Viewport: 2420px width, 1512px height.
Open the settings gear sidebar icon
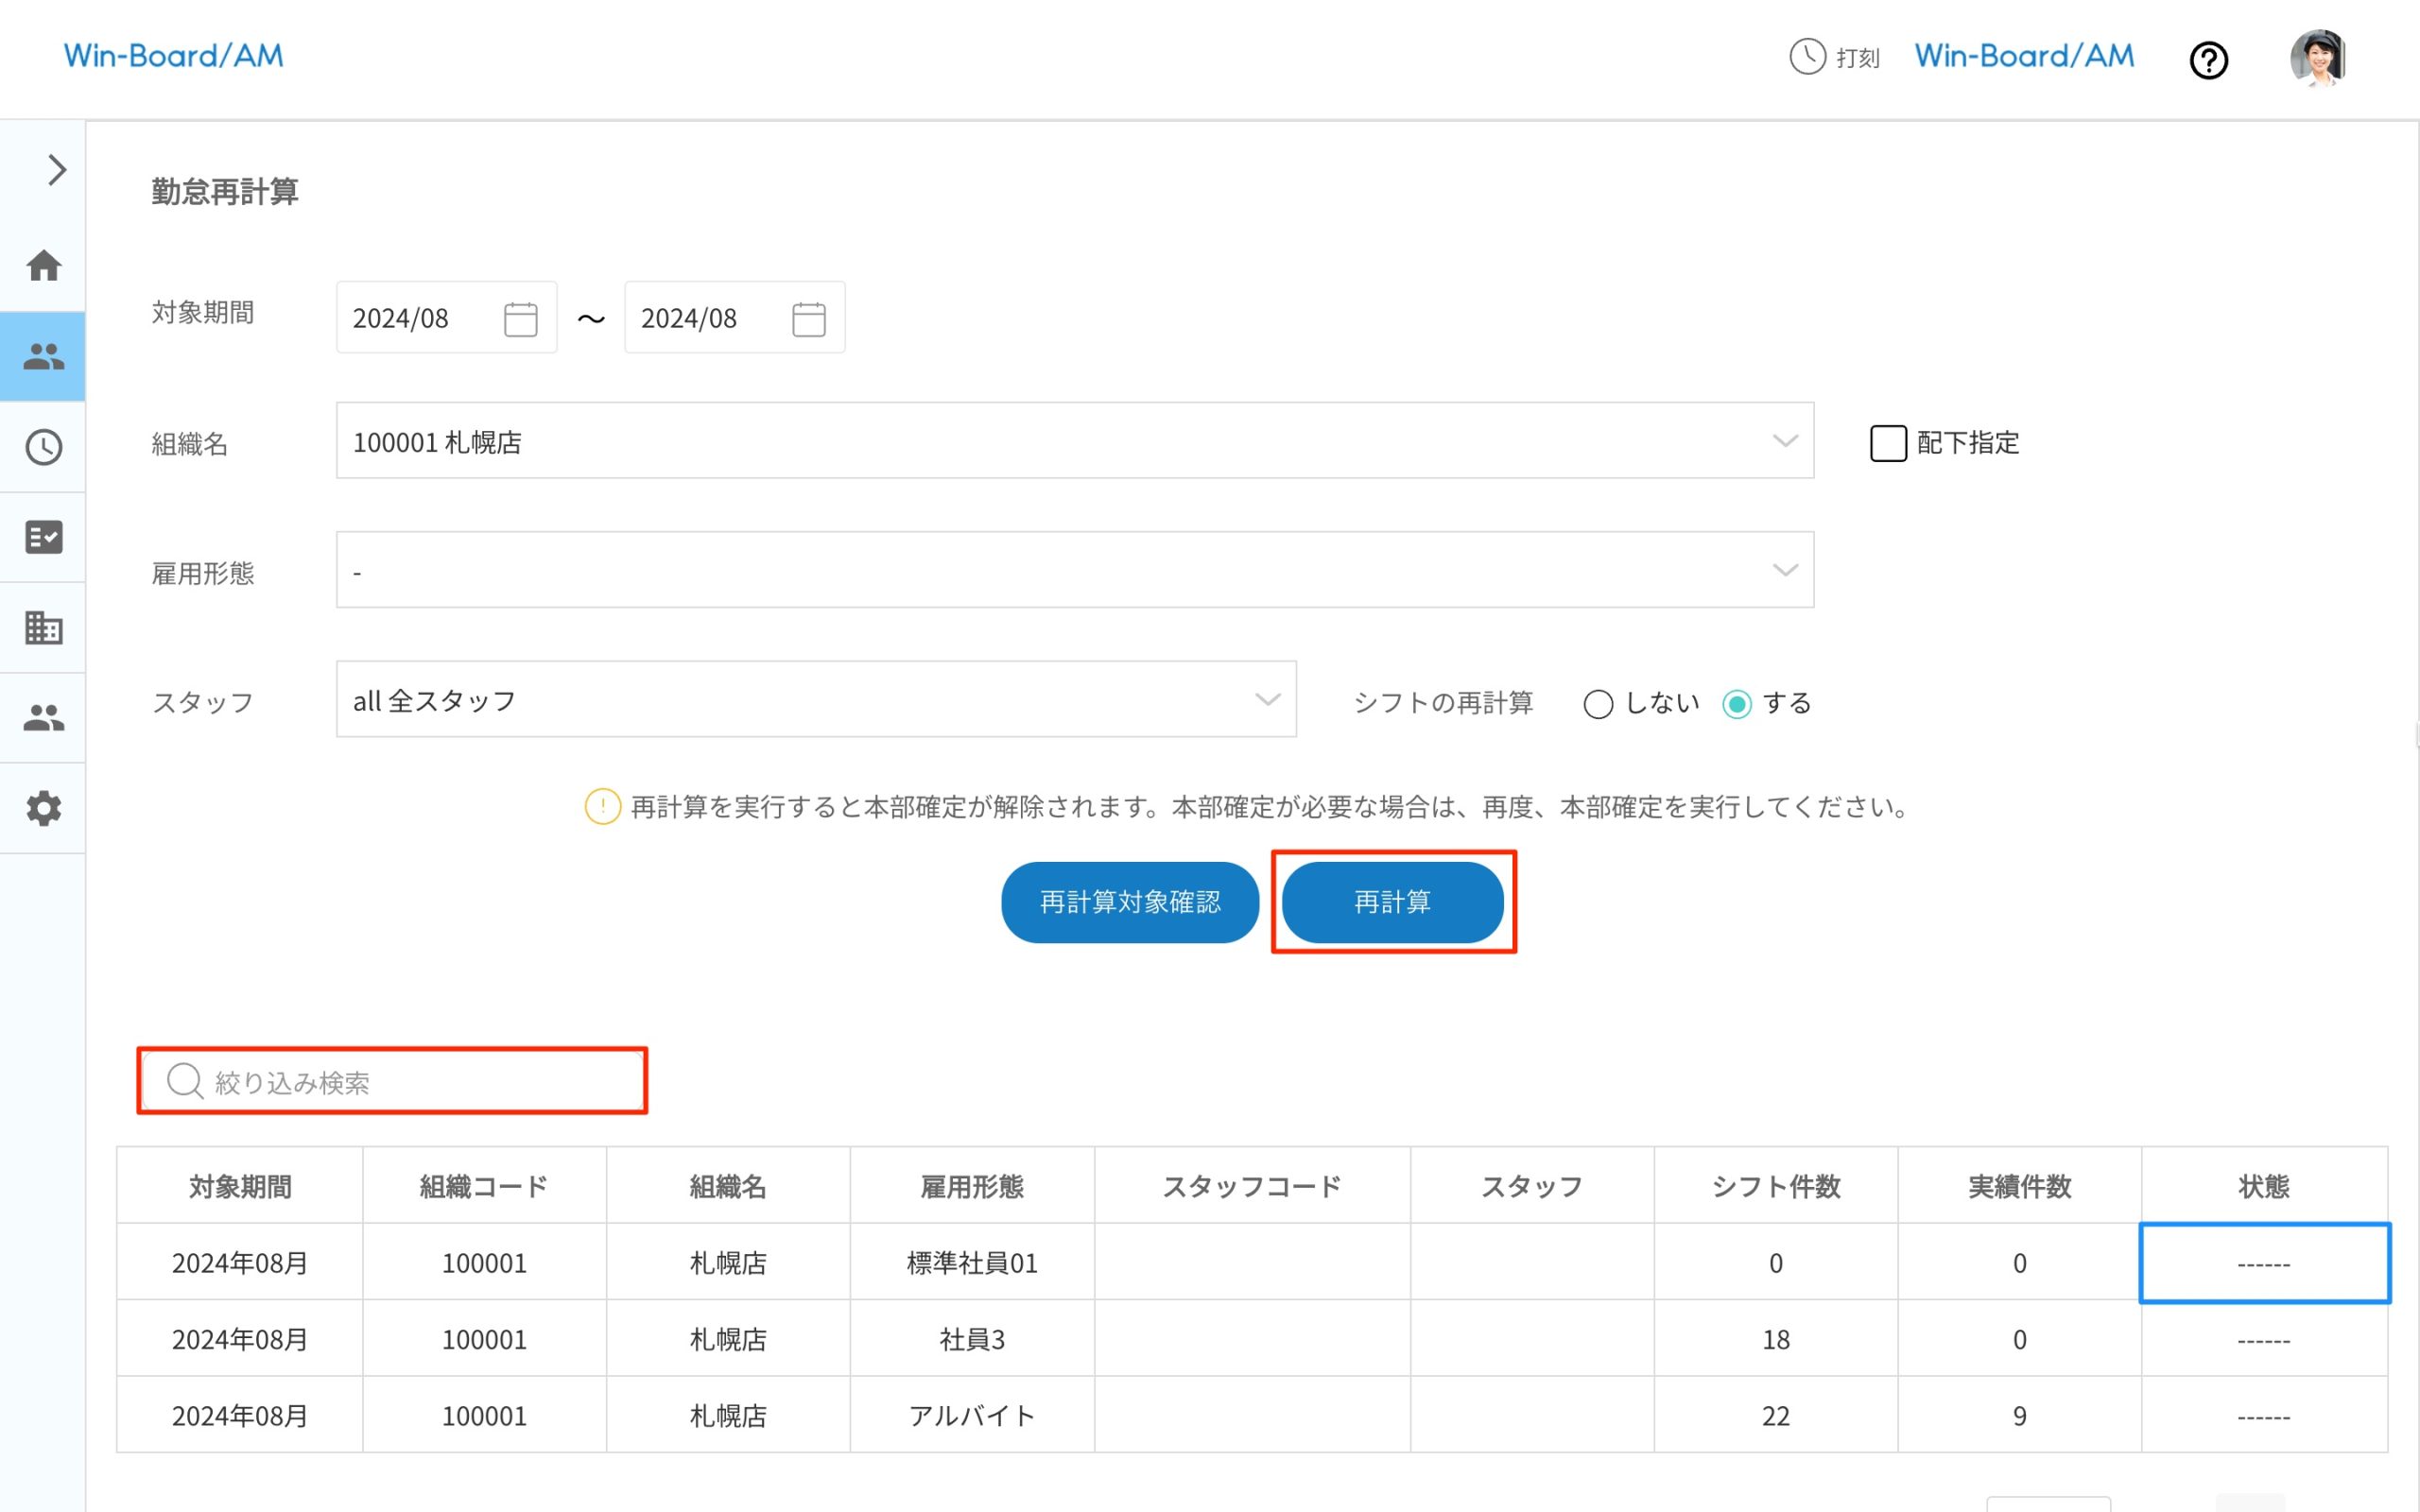[x=43, y=808]
